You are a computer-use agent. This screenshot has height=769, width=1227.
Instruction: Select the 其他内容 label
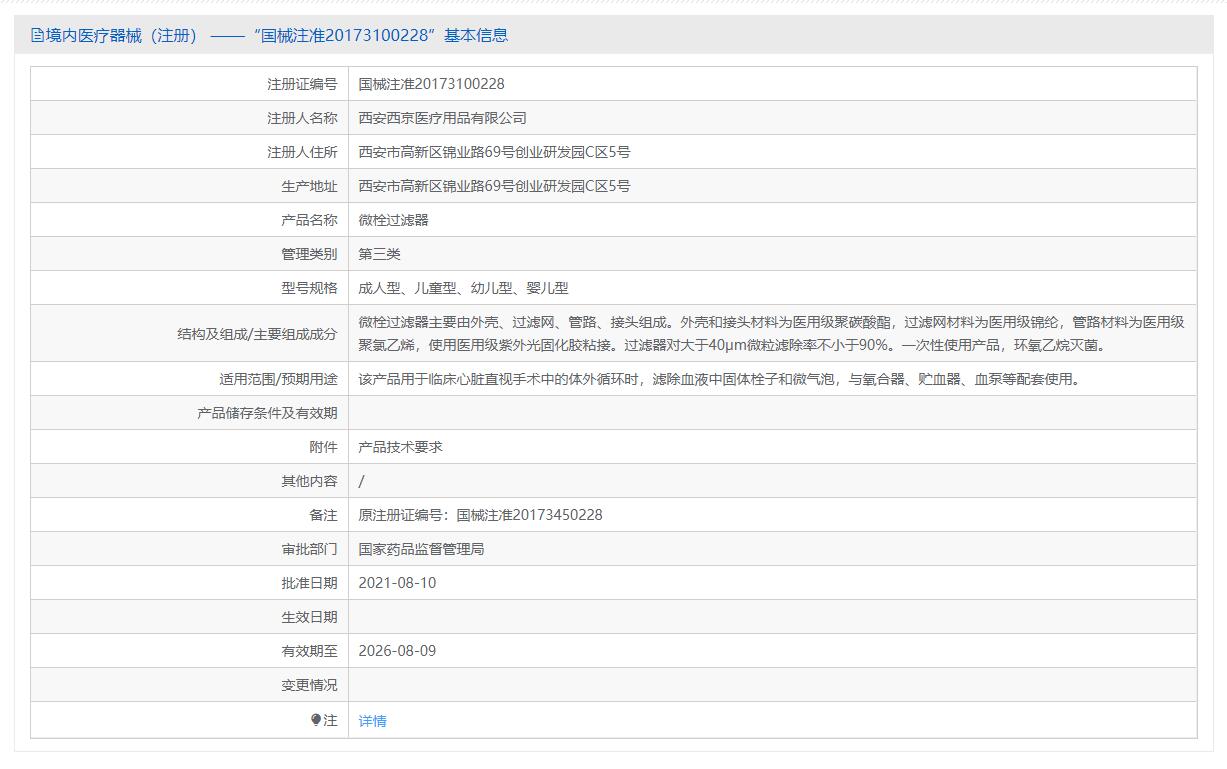coord(309,482)
